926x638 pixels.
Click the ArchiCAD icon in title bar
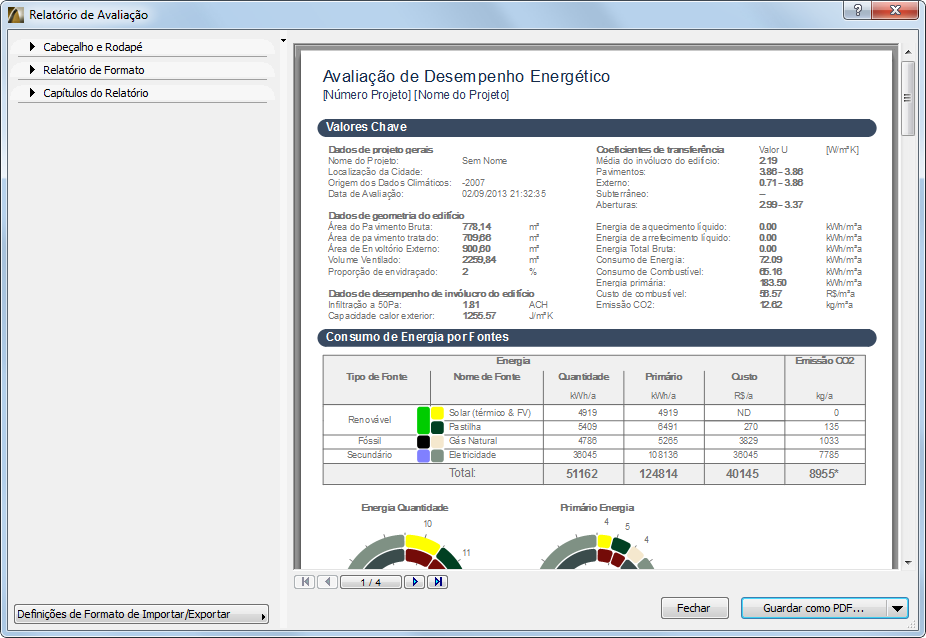tap(15, 15)
